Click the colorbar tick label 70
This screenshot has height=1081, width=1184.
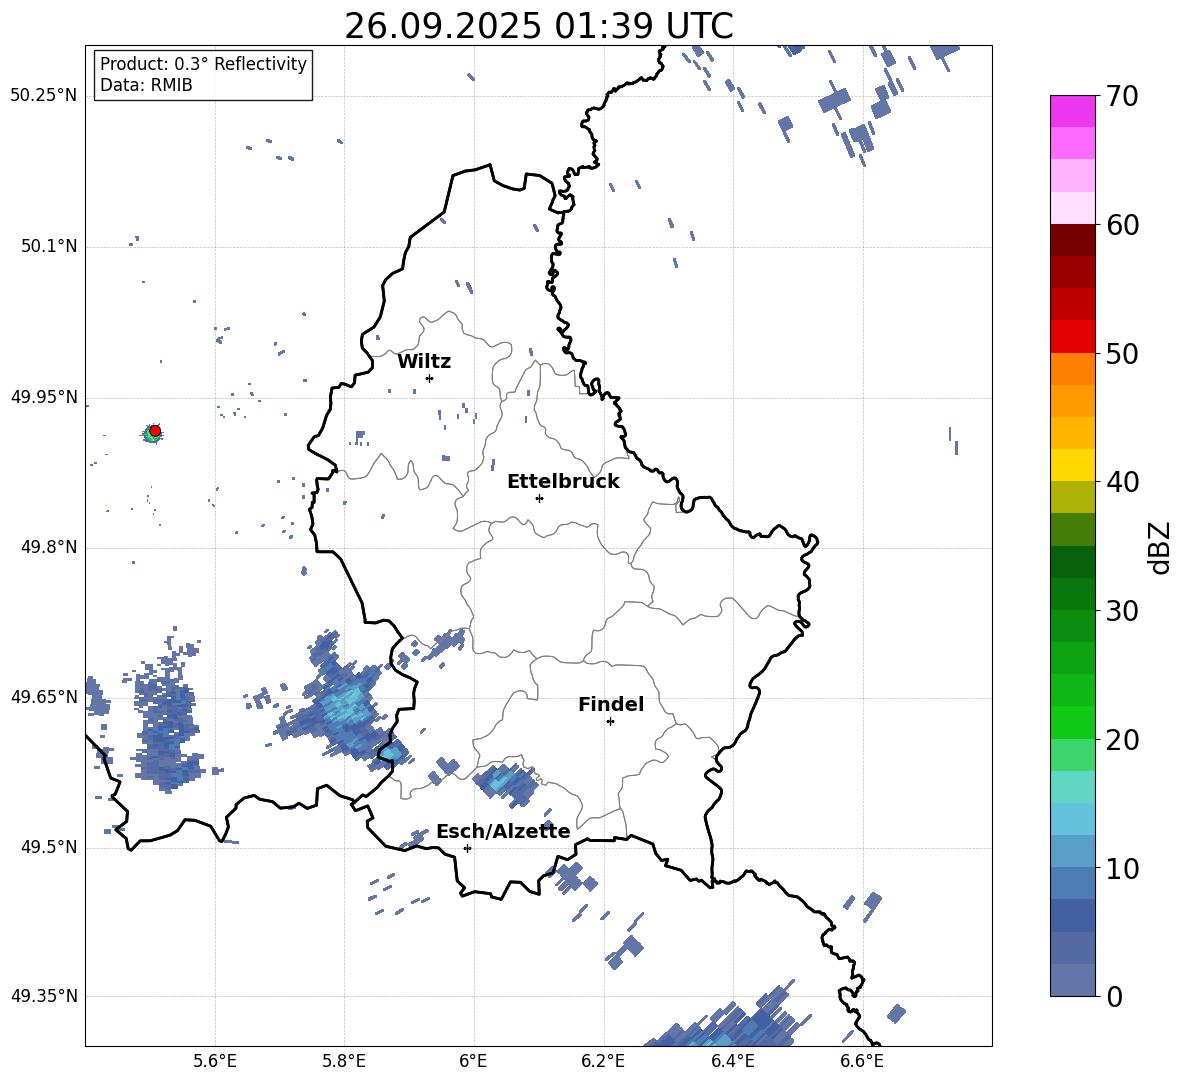click(x=1122, y=96)
